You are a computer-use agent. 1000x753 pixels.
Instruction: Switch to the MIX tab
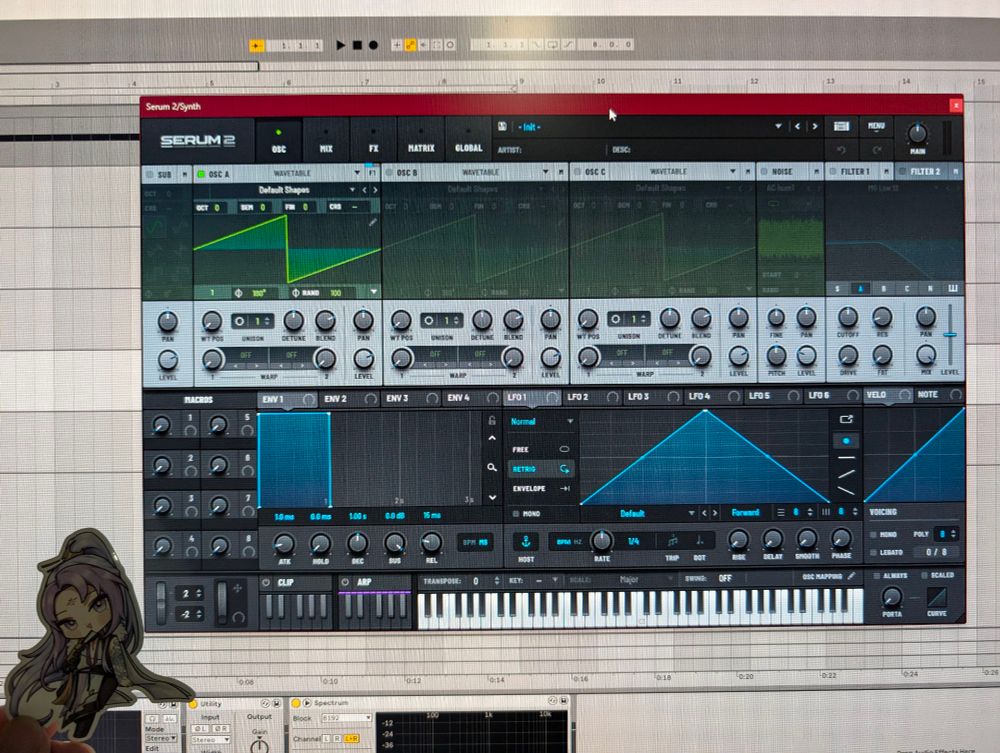[x=326, y=140]
